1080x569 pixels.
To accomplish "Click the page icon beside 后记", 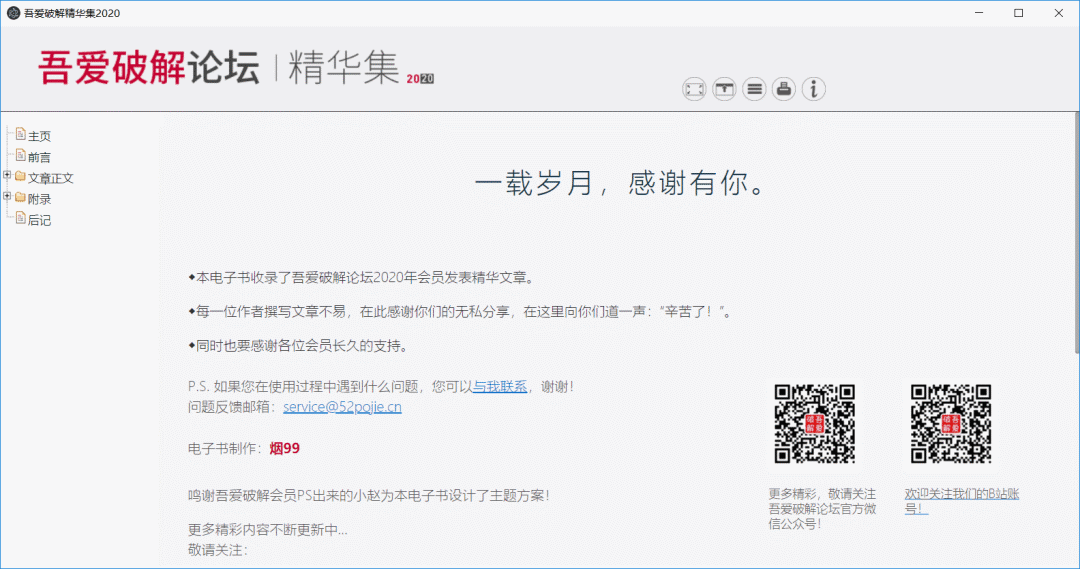I will click(x=21, y=218).
